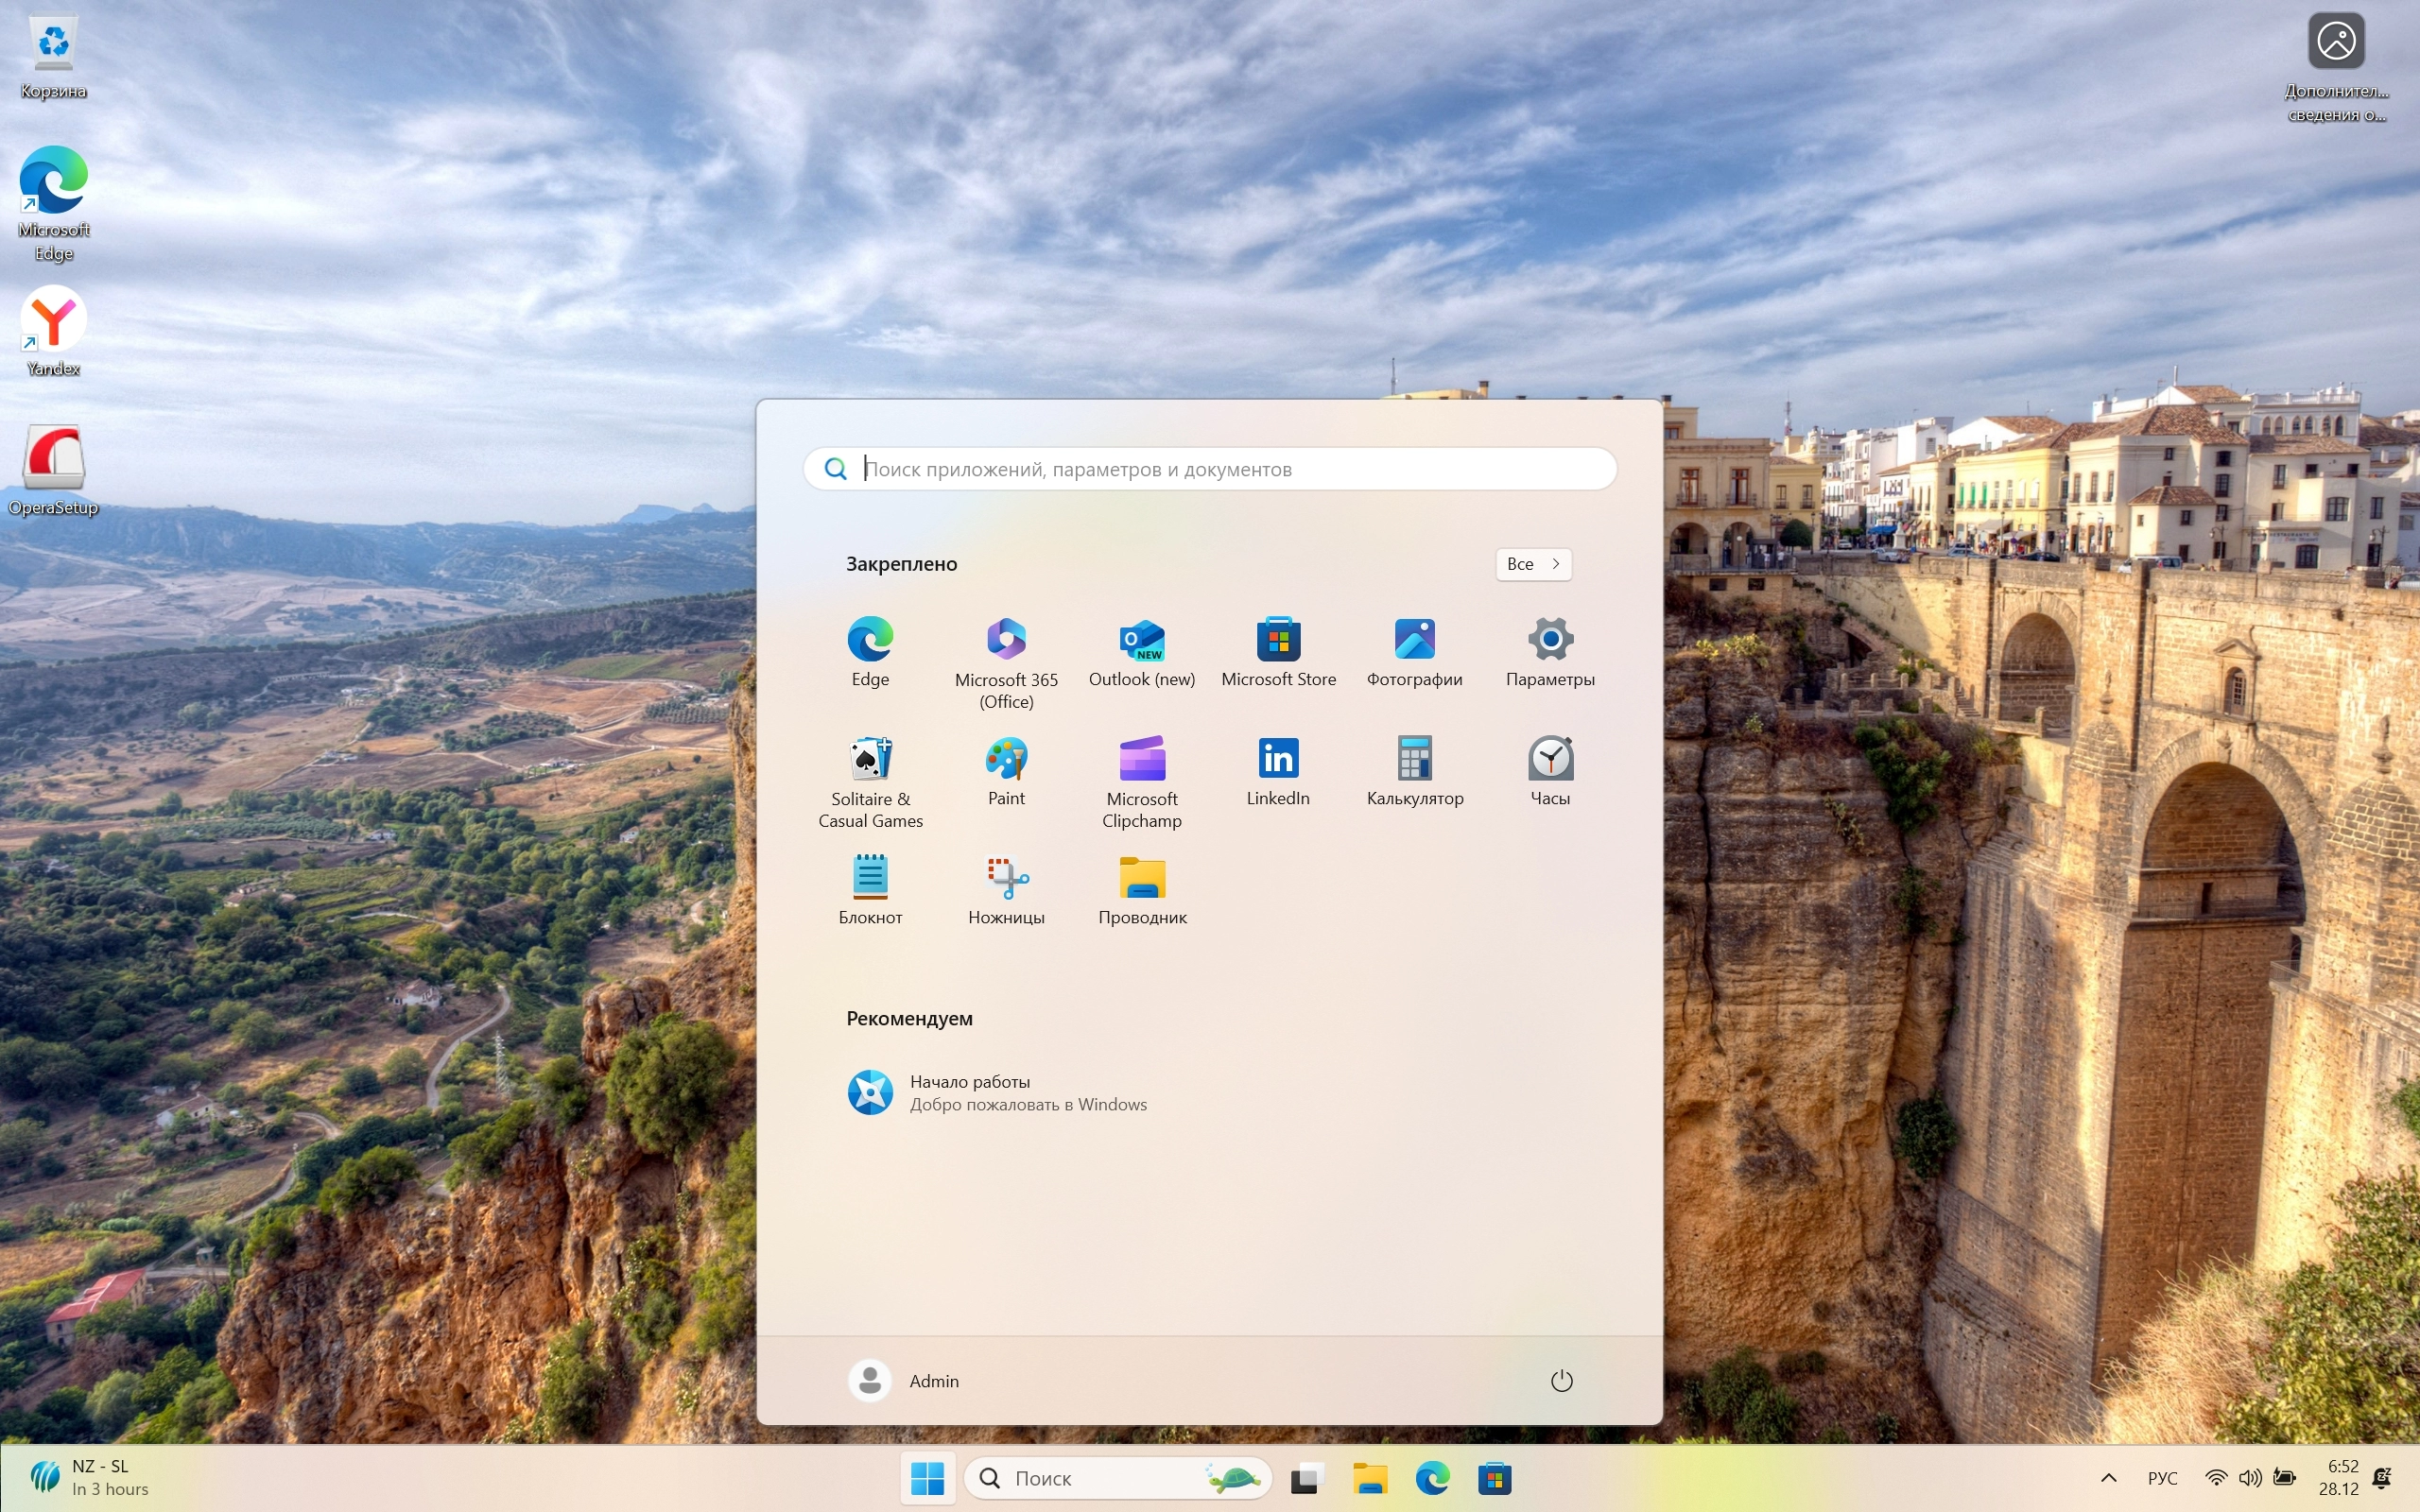Open LinkedIn pinned app
This screenshot has width=2420, height=1512.
tap(1278, 760)
